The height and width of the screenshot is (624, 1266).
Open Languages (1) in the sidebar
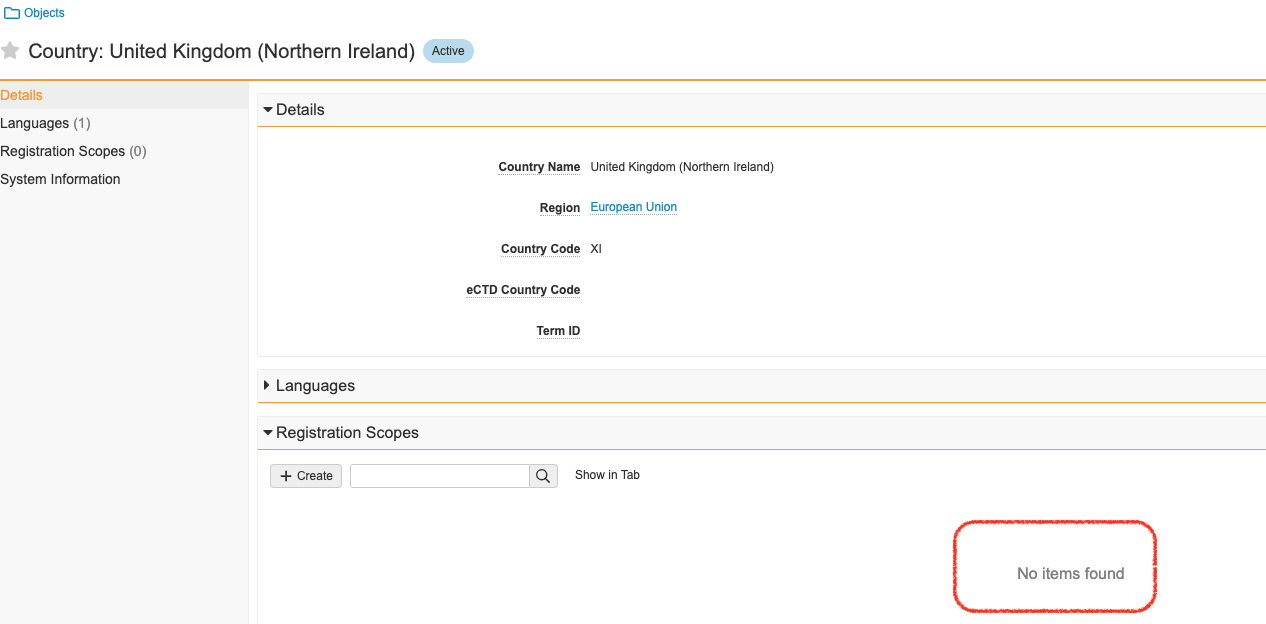[45, 123]
